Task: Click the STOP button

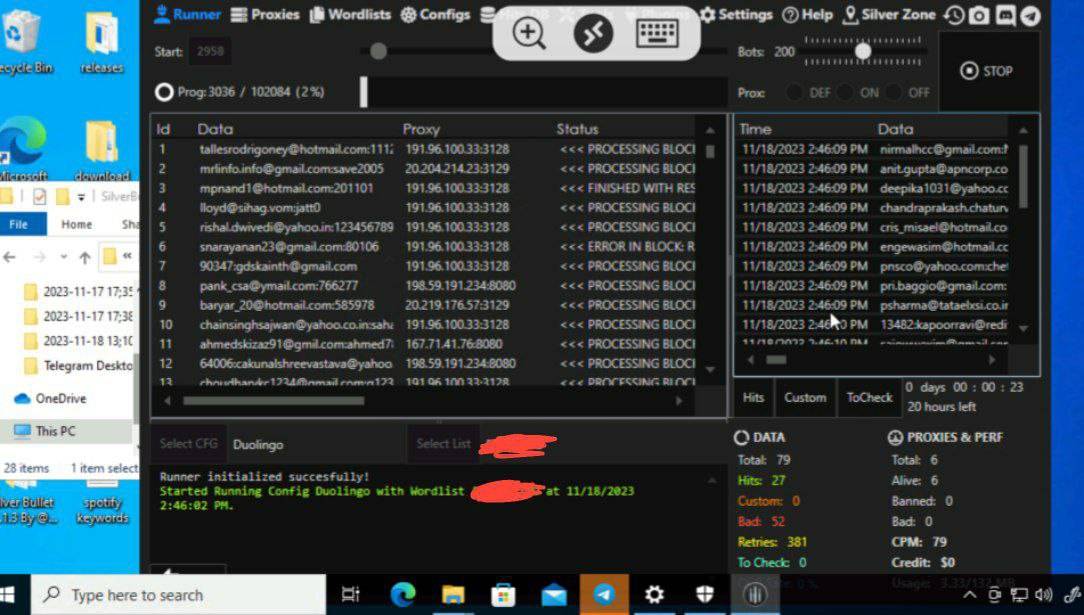Action: (987, 71)
